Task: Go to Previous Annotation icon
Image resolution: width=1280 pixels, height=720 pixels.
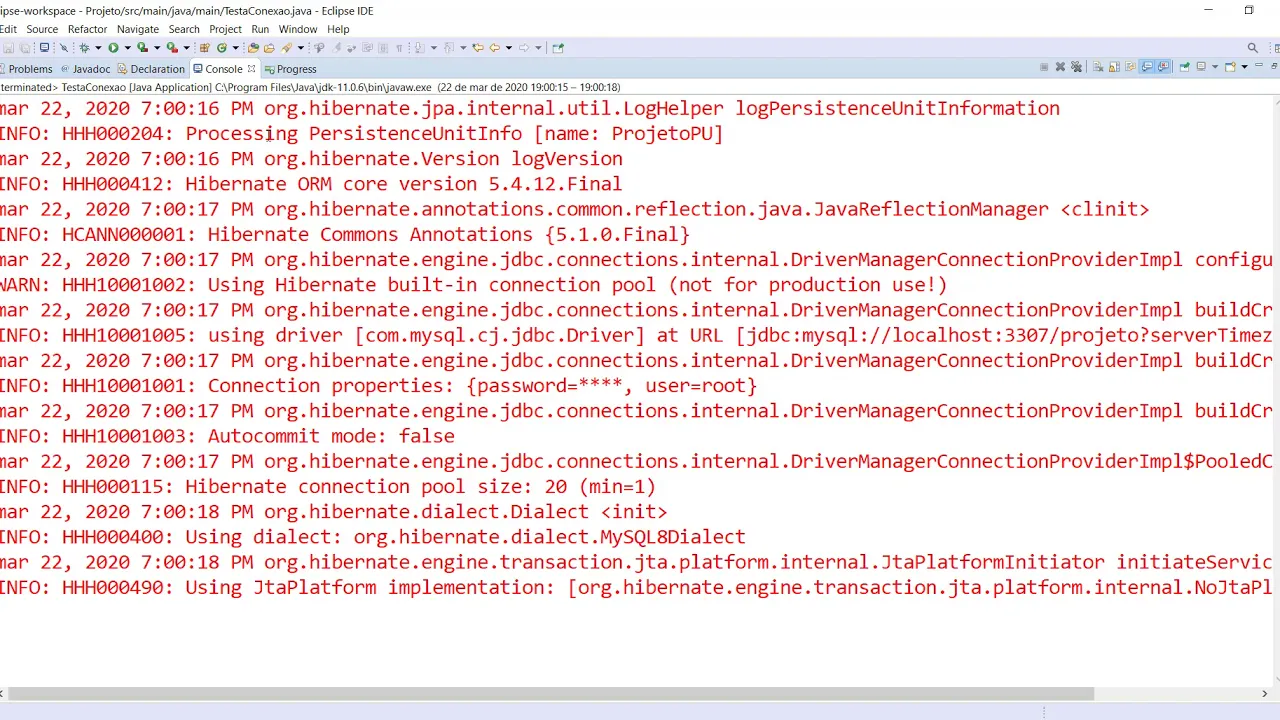Action: pyautogui.click(x=448, y=47)
